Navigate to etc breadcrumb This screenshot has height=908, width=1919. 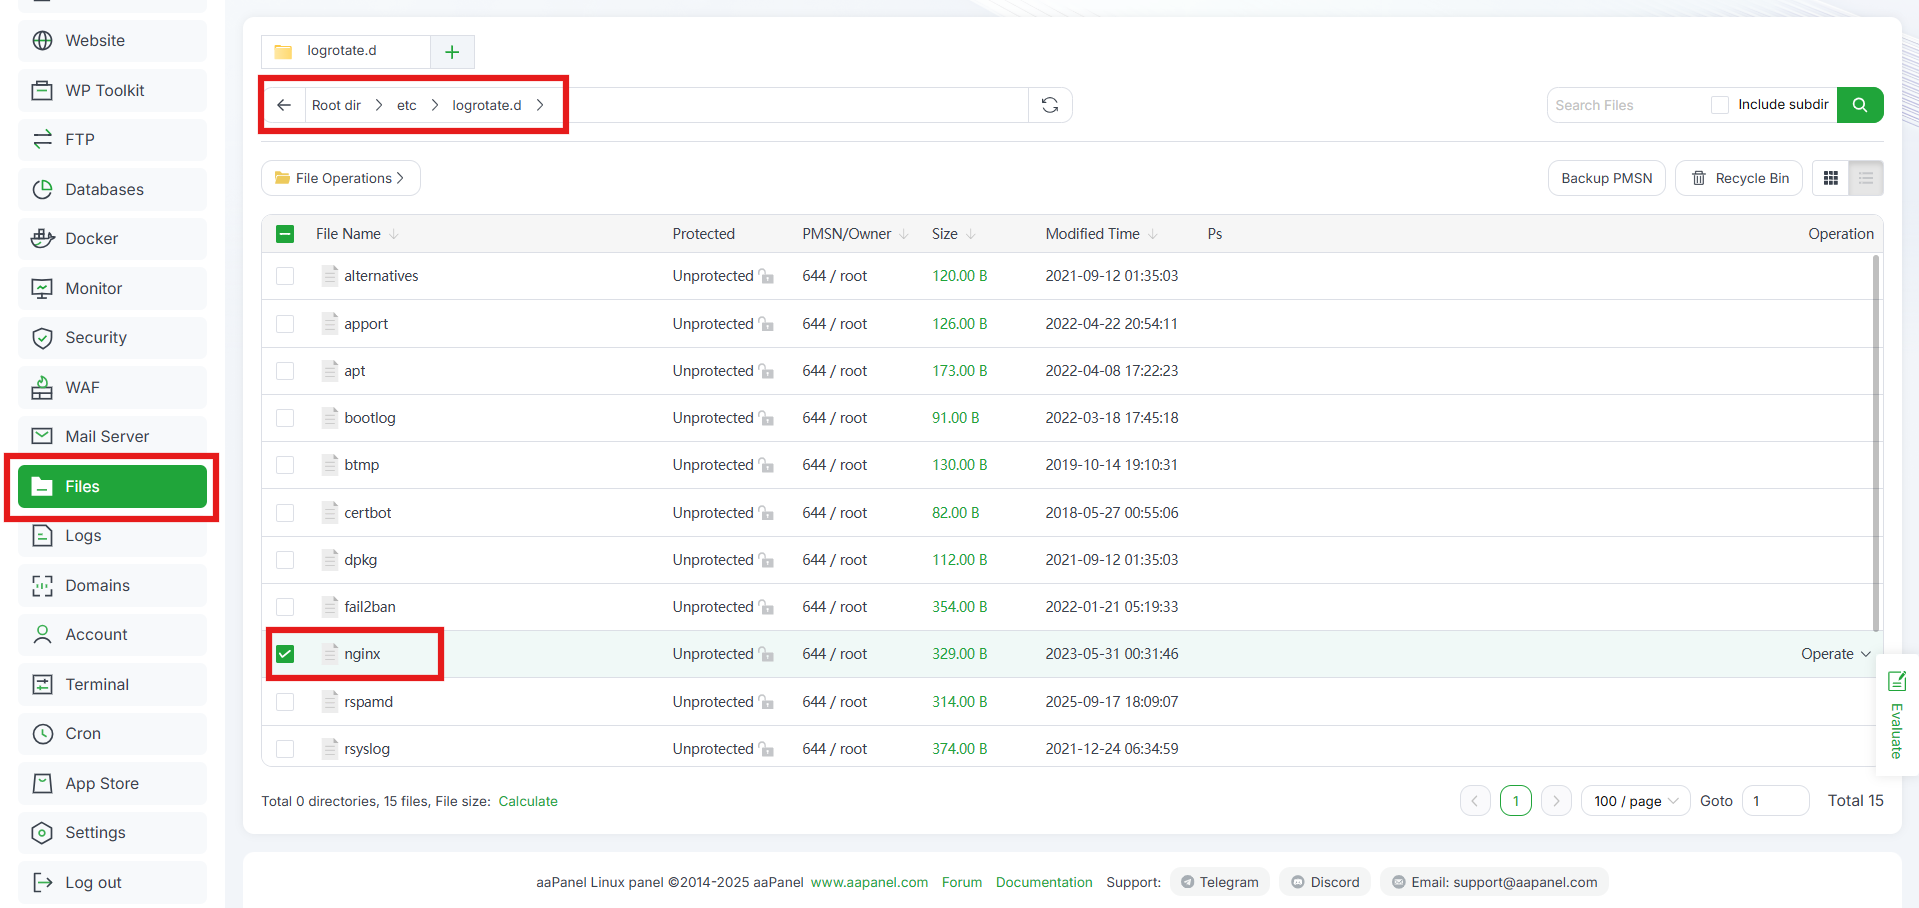[x=407, y=105]
